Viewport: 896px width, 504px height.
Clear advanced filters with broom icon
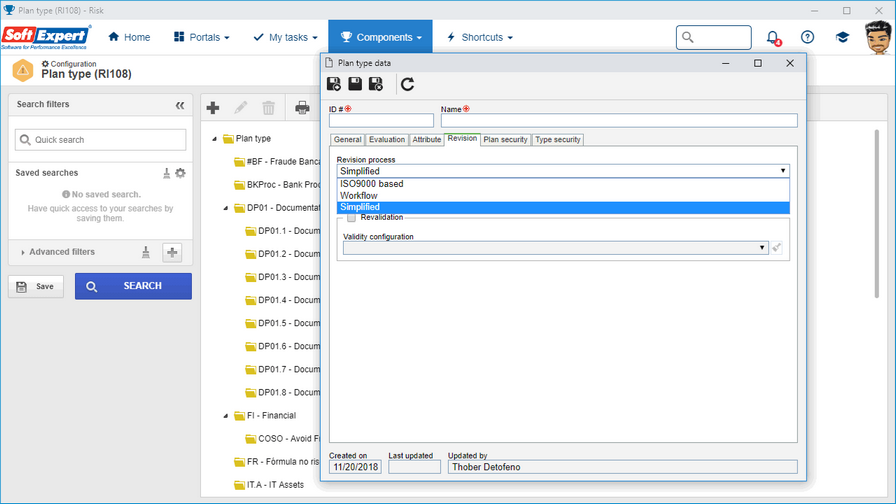tap(146, 252)
